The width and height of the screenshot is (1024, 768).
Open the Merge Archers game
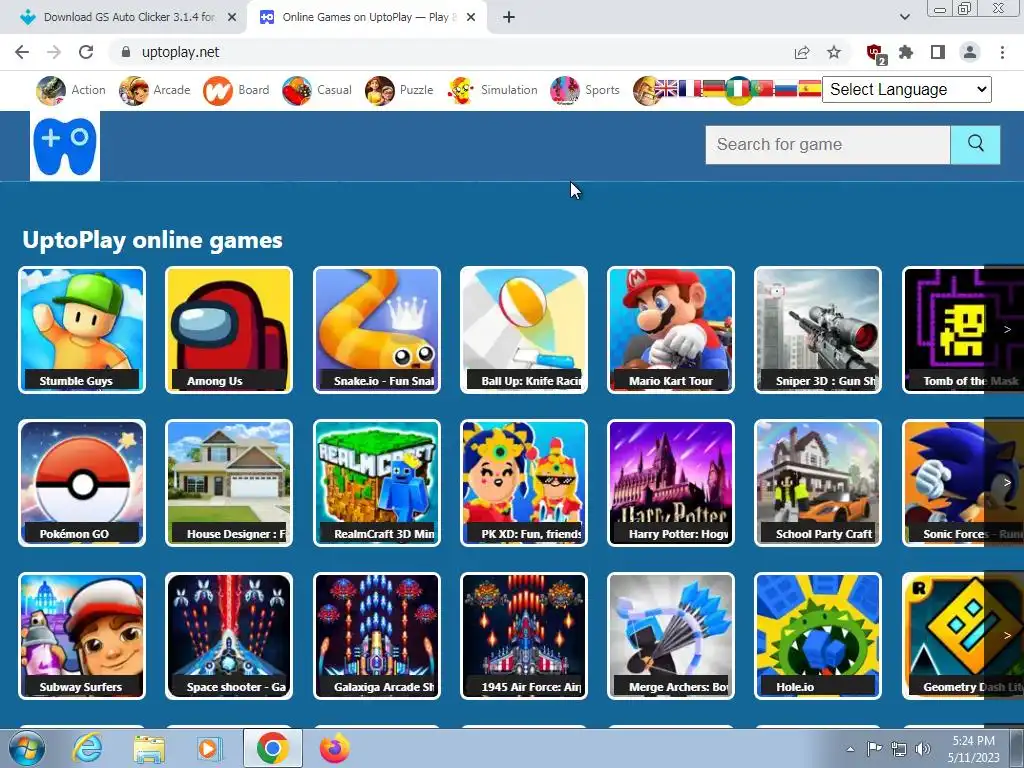pos(671,636)
